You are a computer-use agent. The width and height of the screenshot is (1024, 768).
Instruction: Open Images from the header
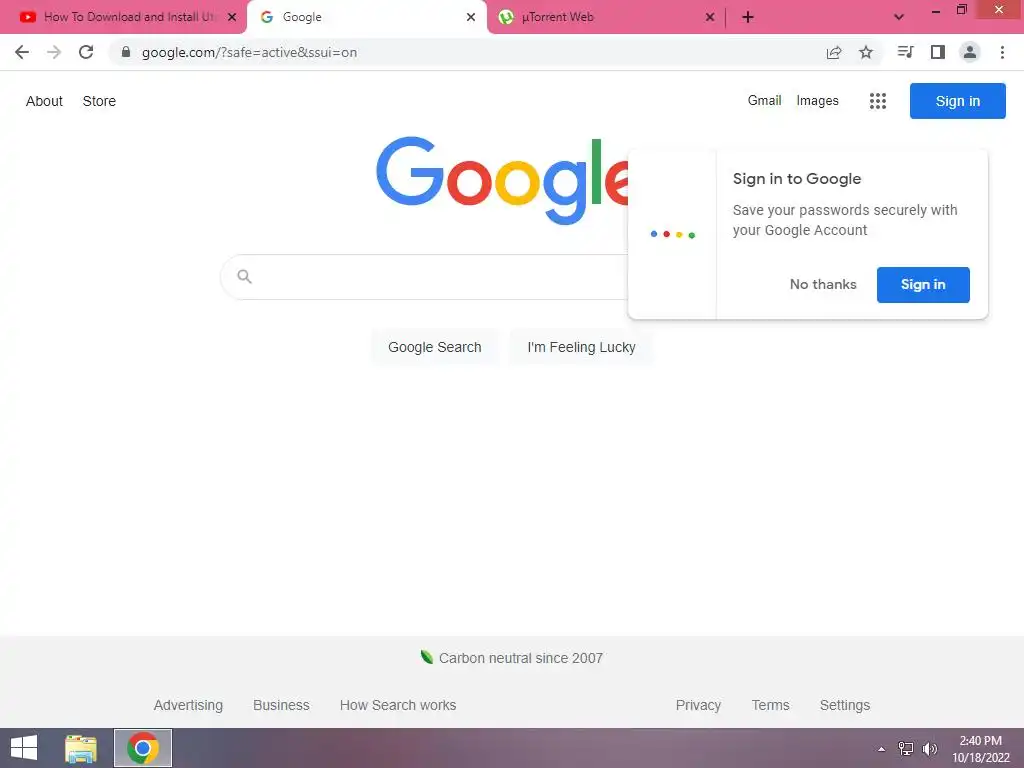click(x=817, y=101)
